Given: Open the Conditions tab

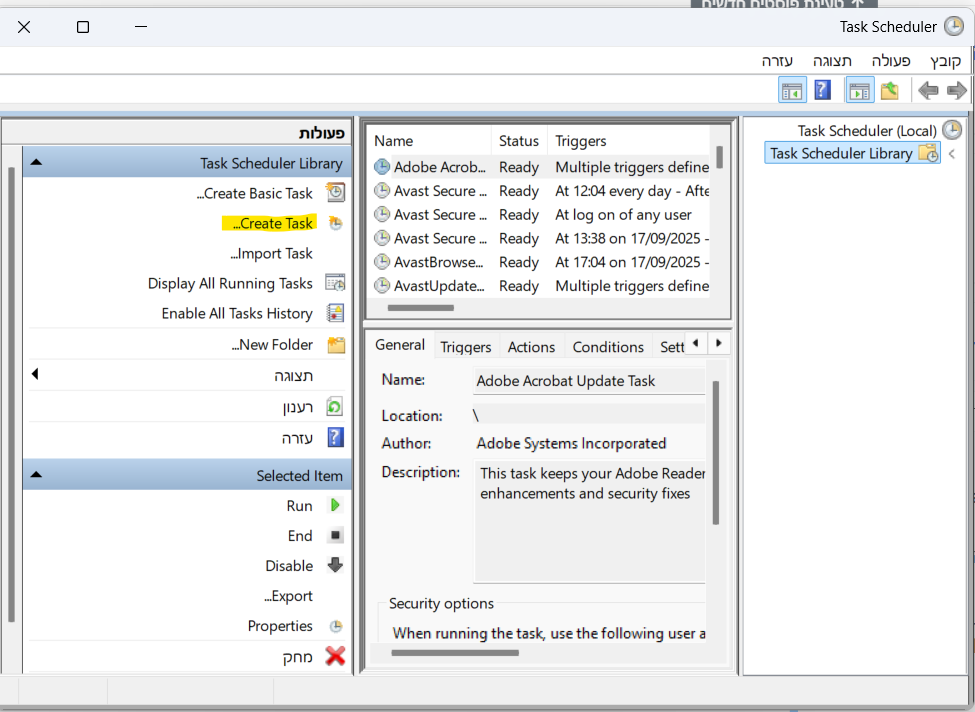Looking at the screenshot, I should (608, 347).
